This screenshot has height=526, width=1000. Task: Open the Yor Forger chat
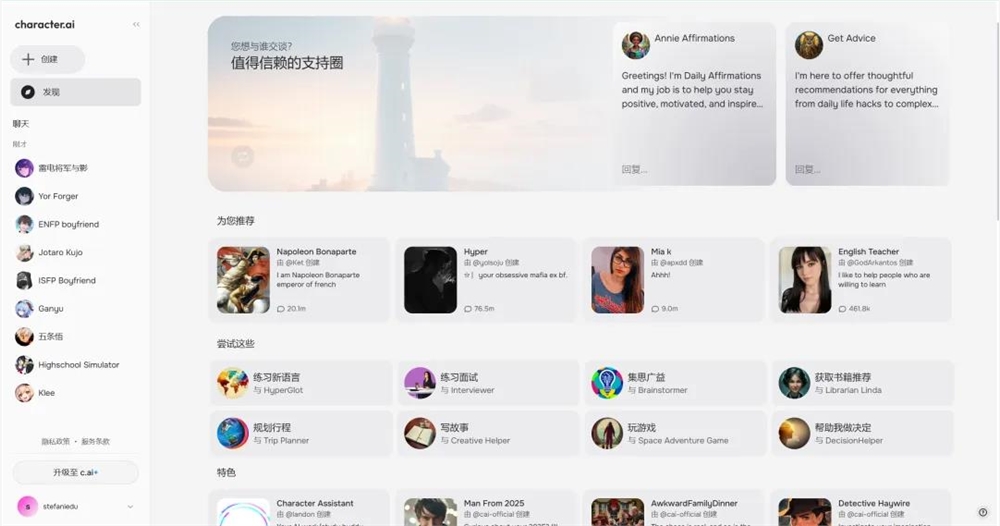tap(75, 196)
